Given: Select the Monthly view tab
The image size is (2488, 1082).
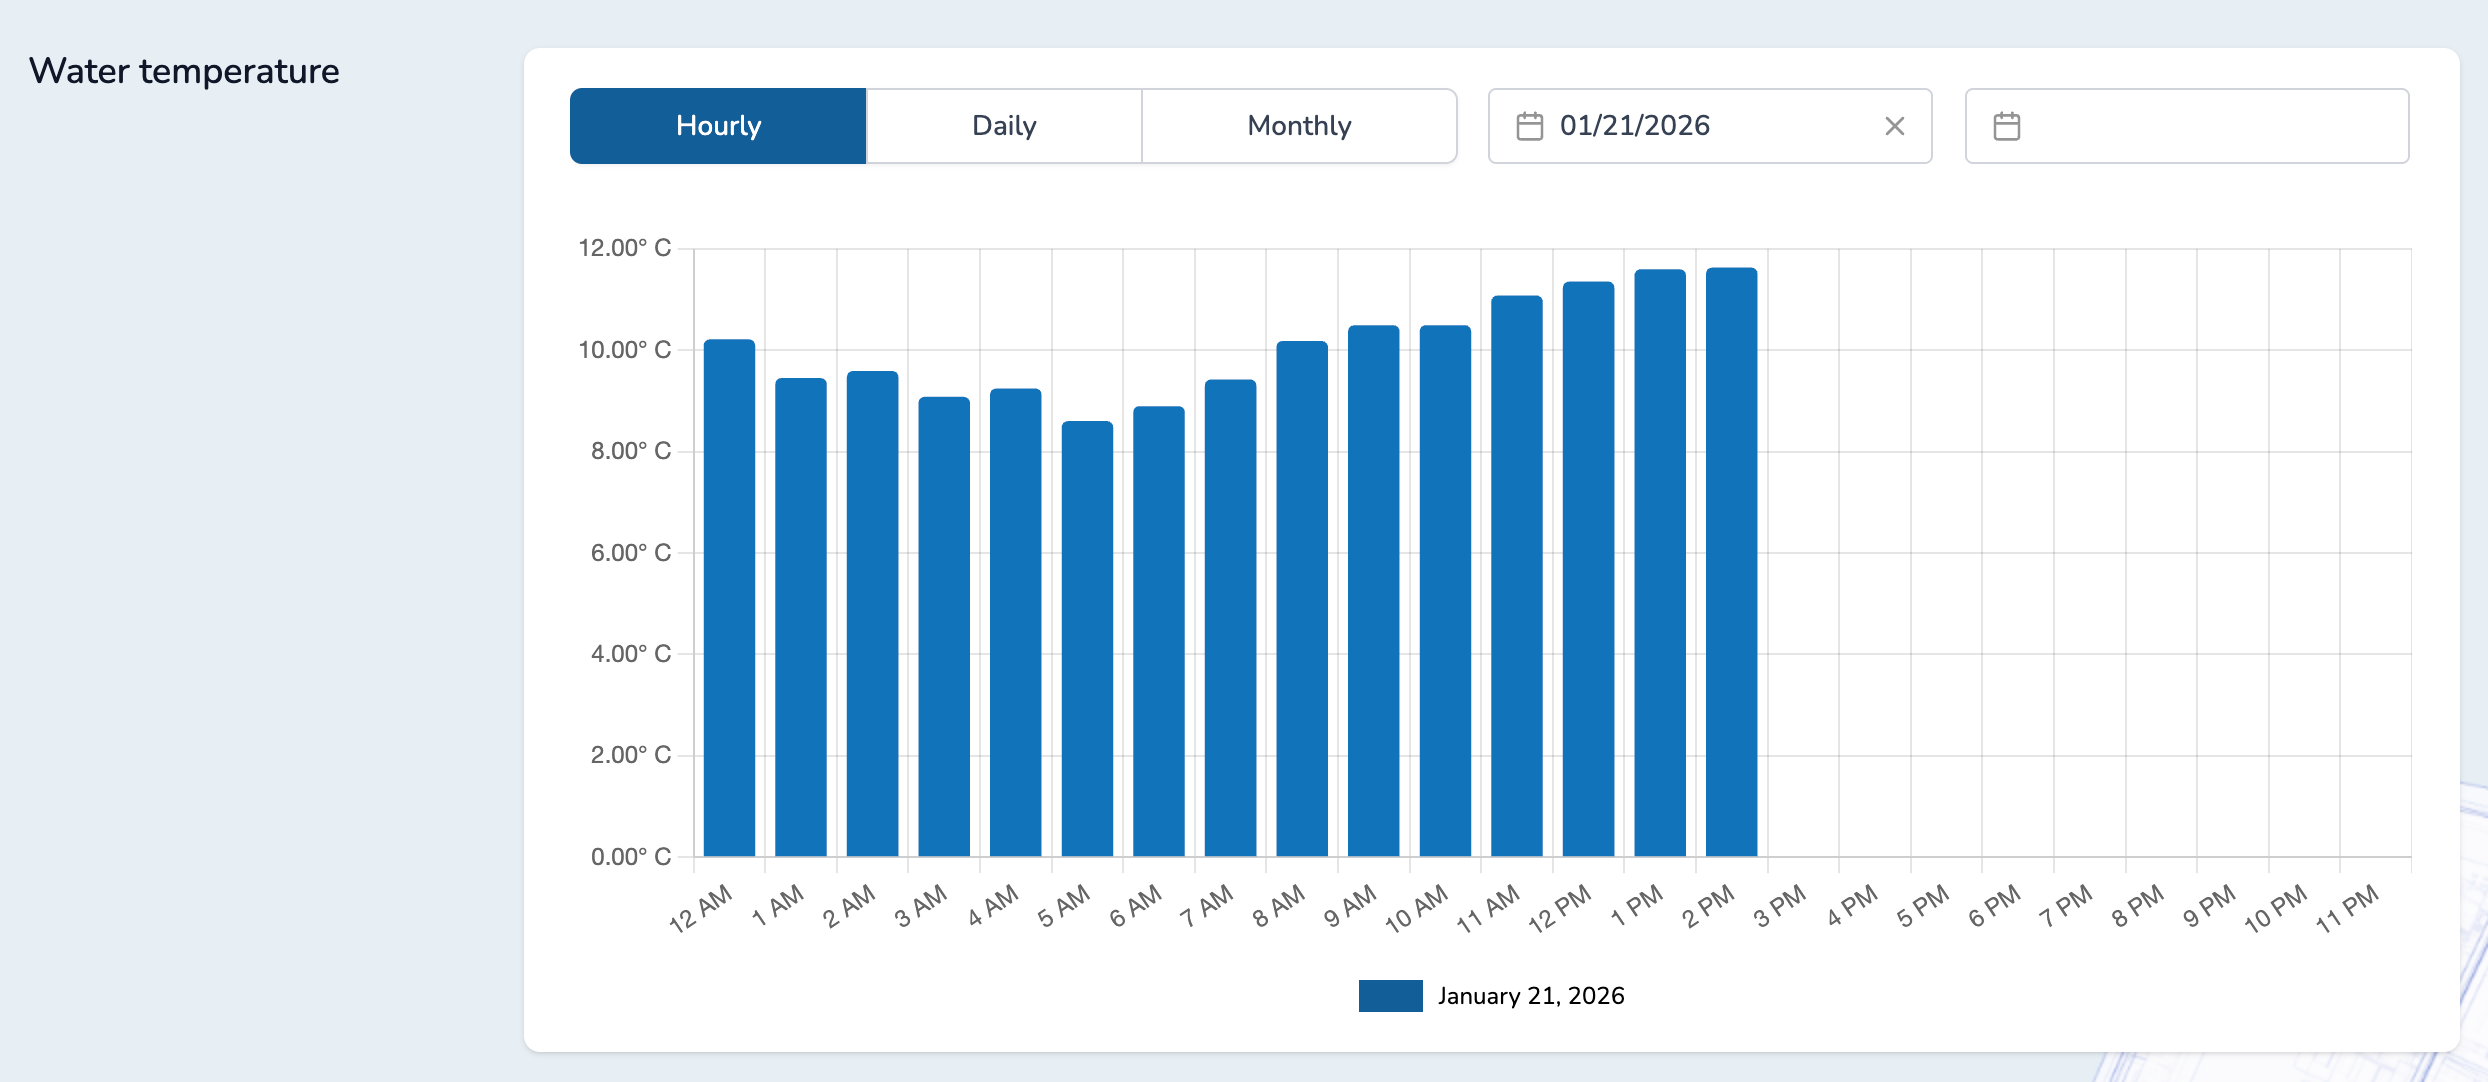Looking at the screenshot, I should click(1298, 126).
